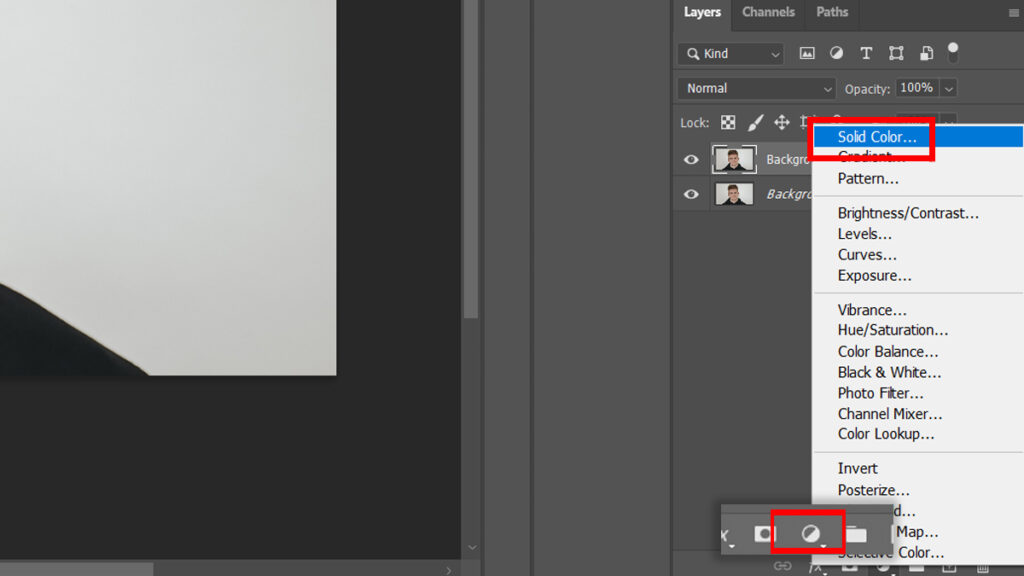The width and height of the screenshot is (1024, 576).
Task: Choose Solid Color from the menu
Action: [x=877, y=137]
